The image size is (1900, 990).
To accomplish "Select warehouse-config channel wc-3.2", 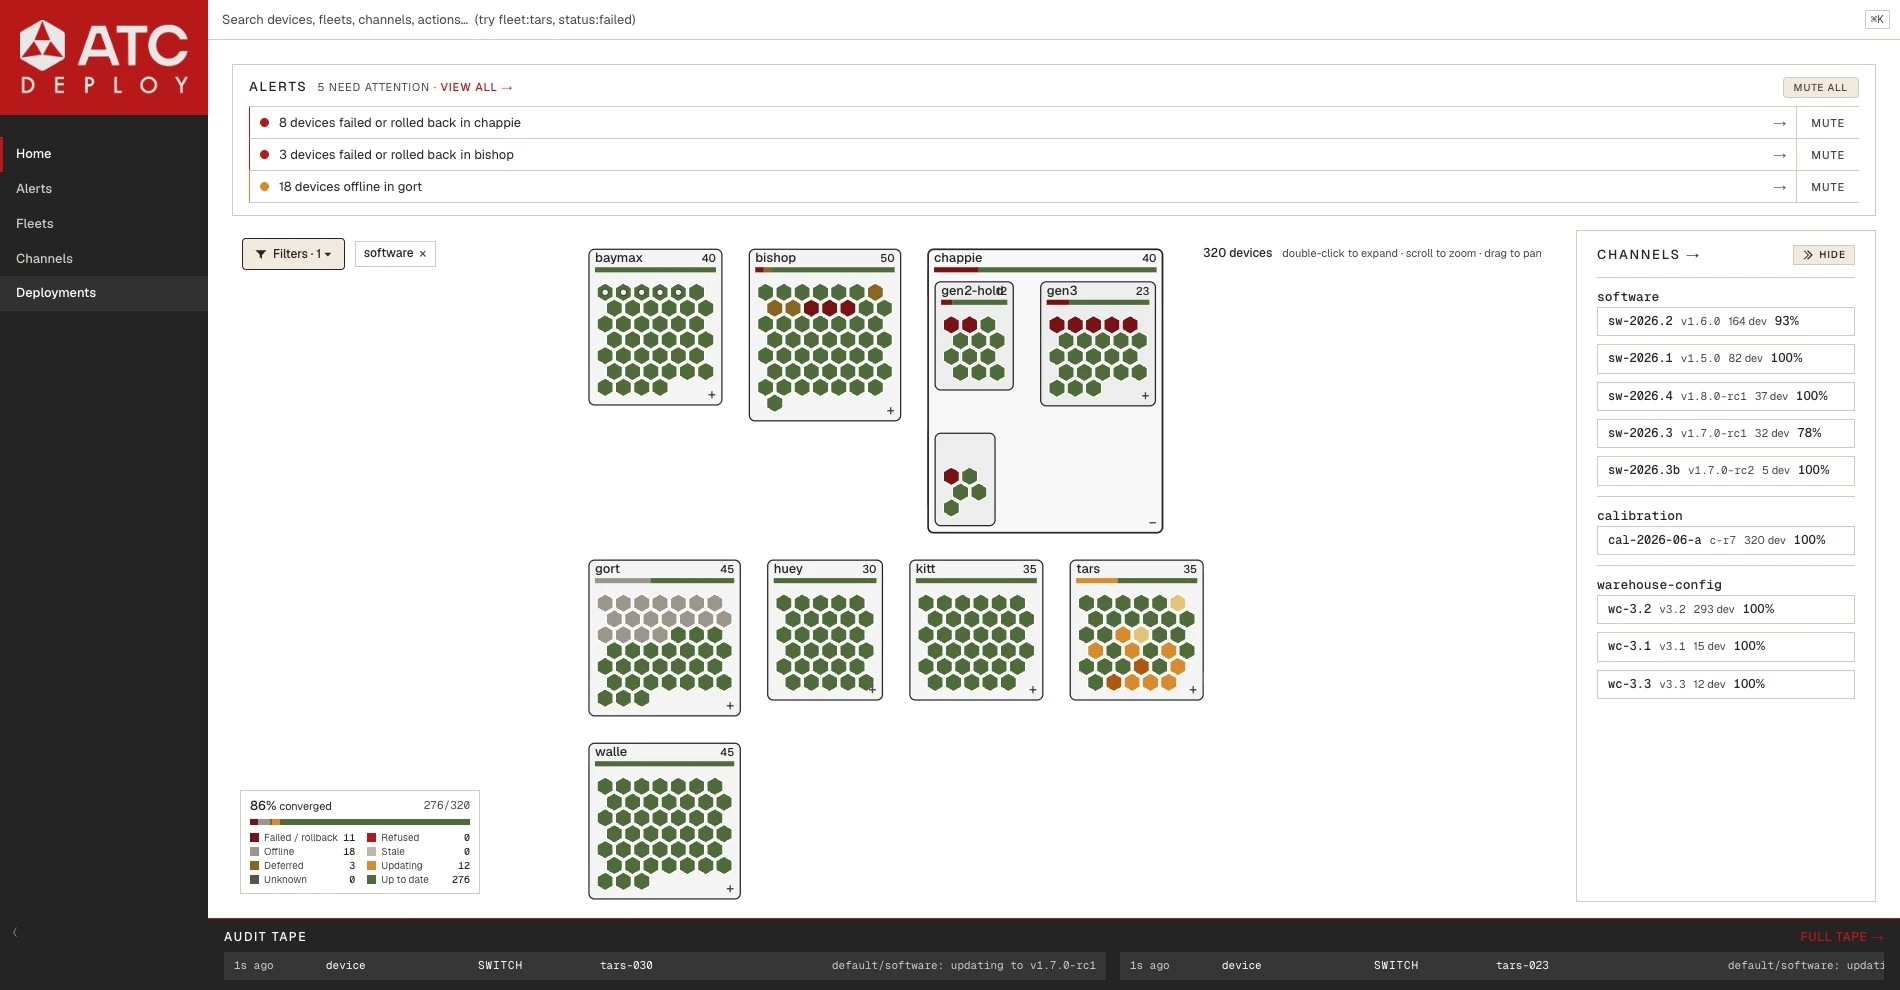I will [x=1725, y=609].
